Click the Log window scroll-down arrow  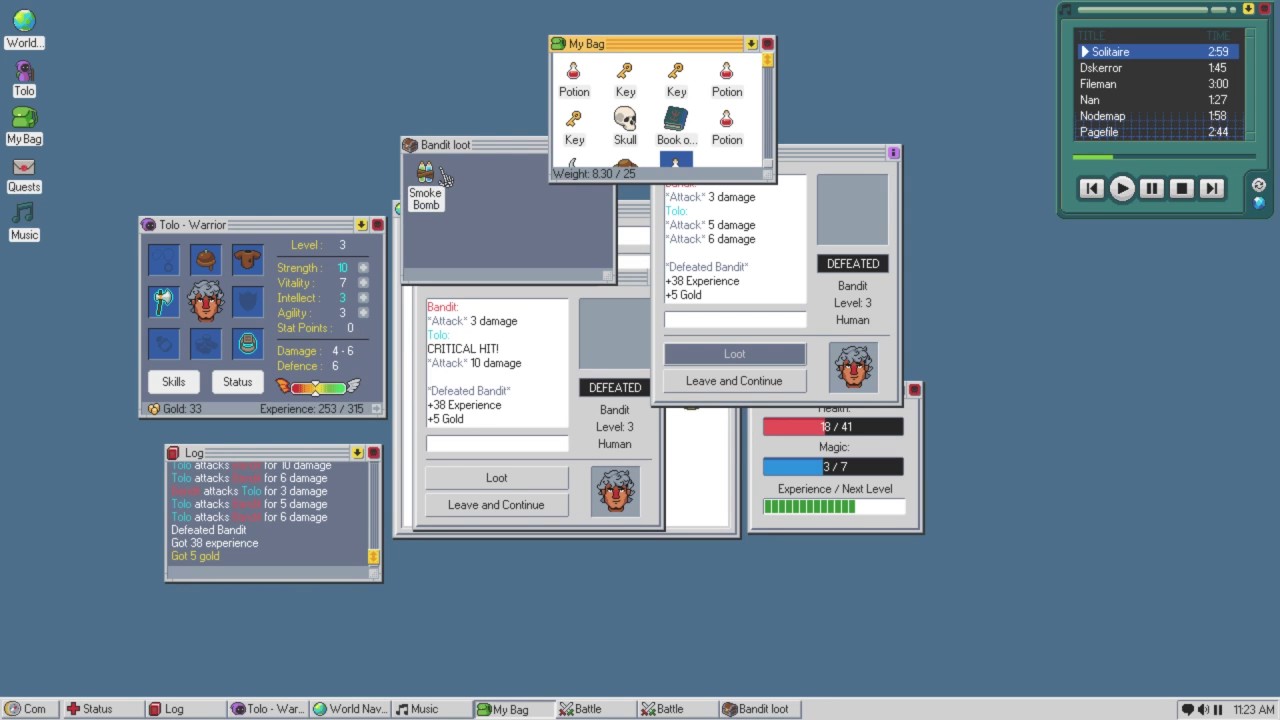pos(374,556)
